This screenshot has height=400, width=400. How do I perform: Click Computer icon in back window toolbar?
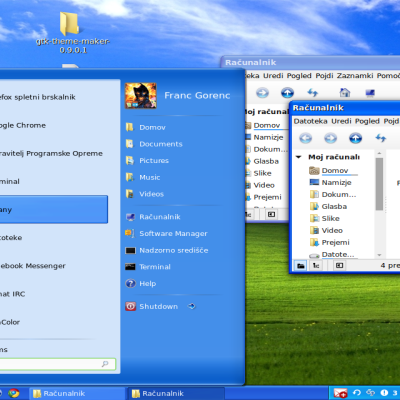click(x=370, y=93)
